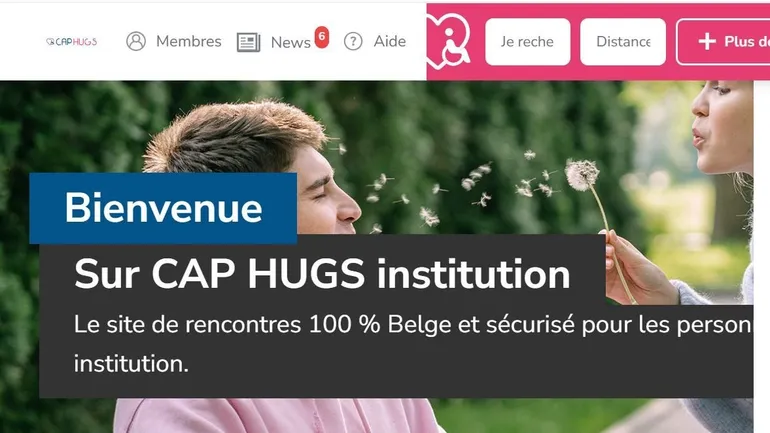The image size is (770, 433).
Task: Expand the Distance dropdown
Action: 623,42
